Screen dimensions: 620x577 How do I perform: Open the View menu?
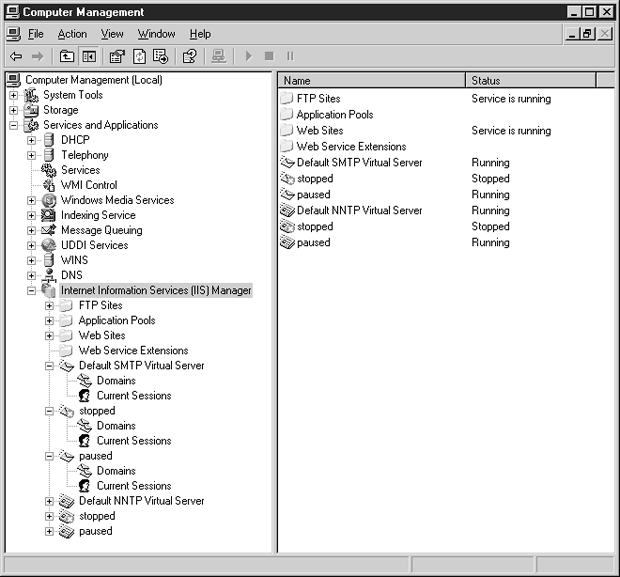112,34
